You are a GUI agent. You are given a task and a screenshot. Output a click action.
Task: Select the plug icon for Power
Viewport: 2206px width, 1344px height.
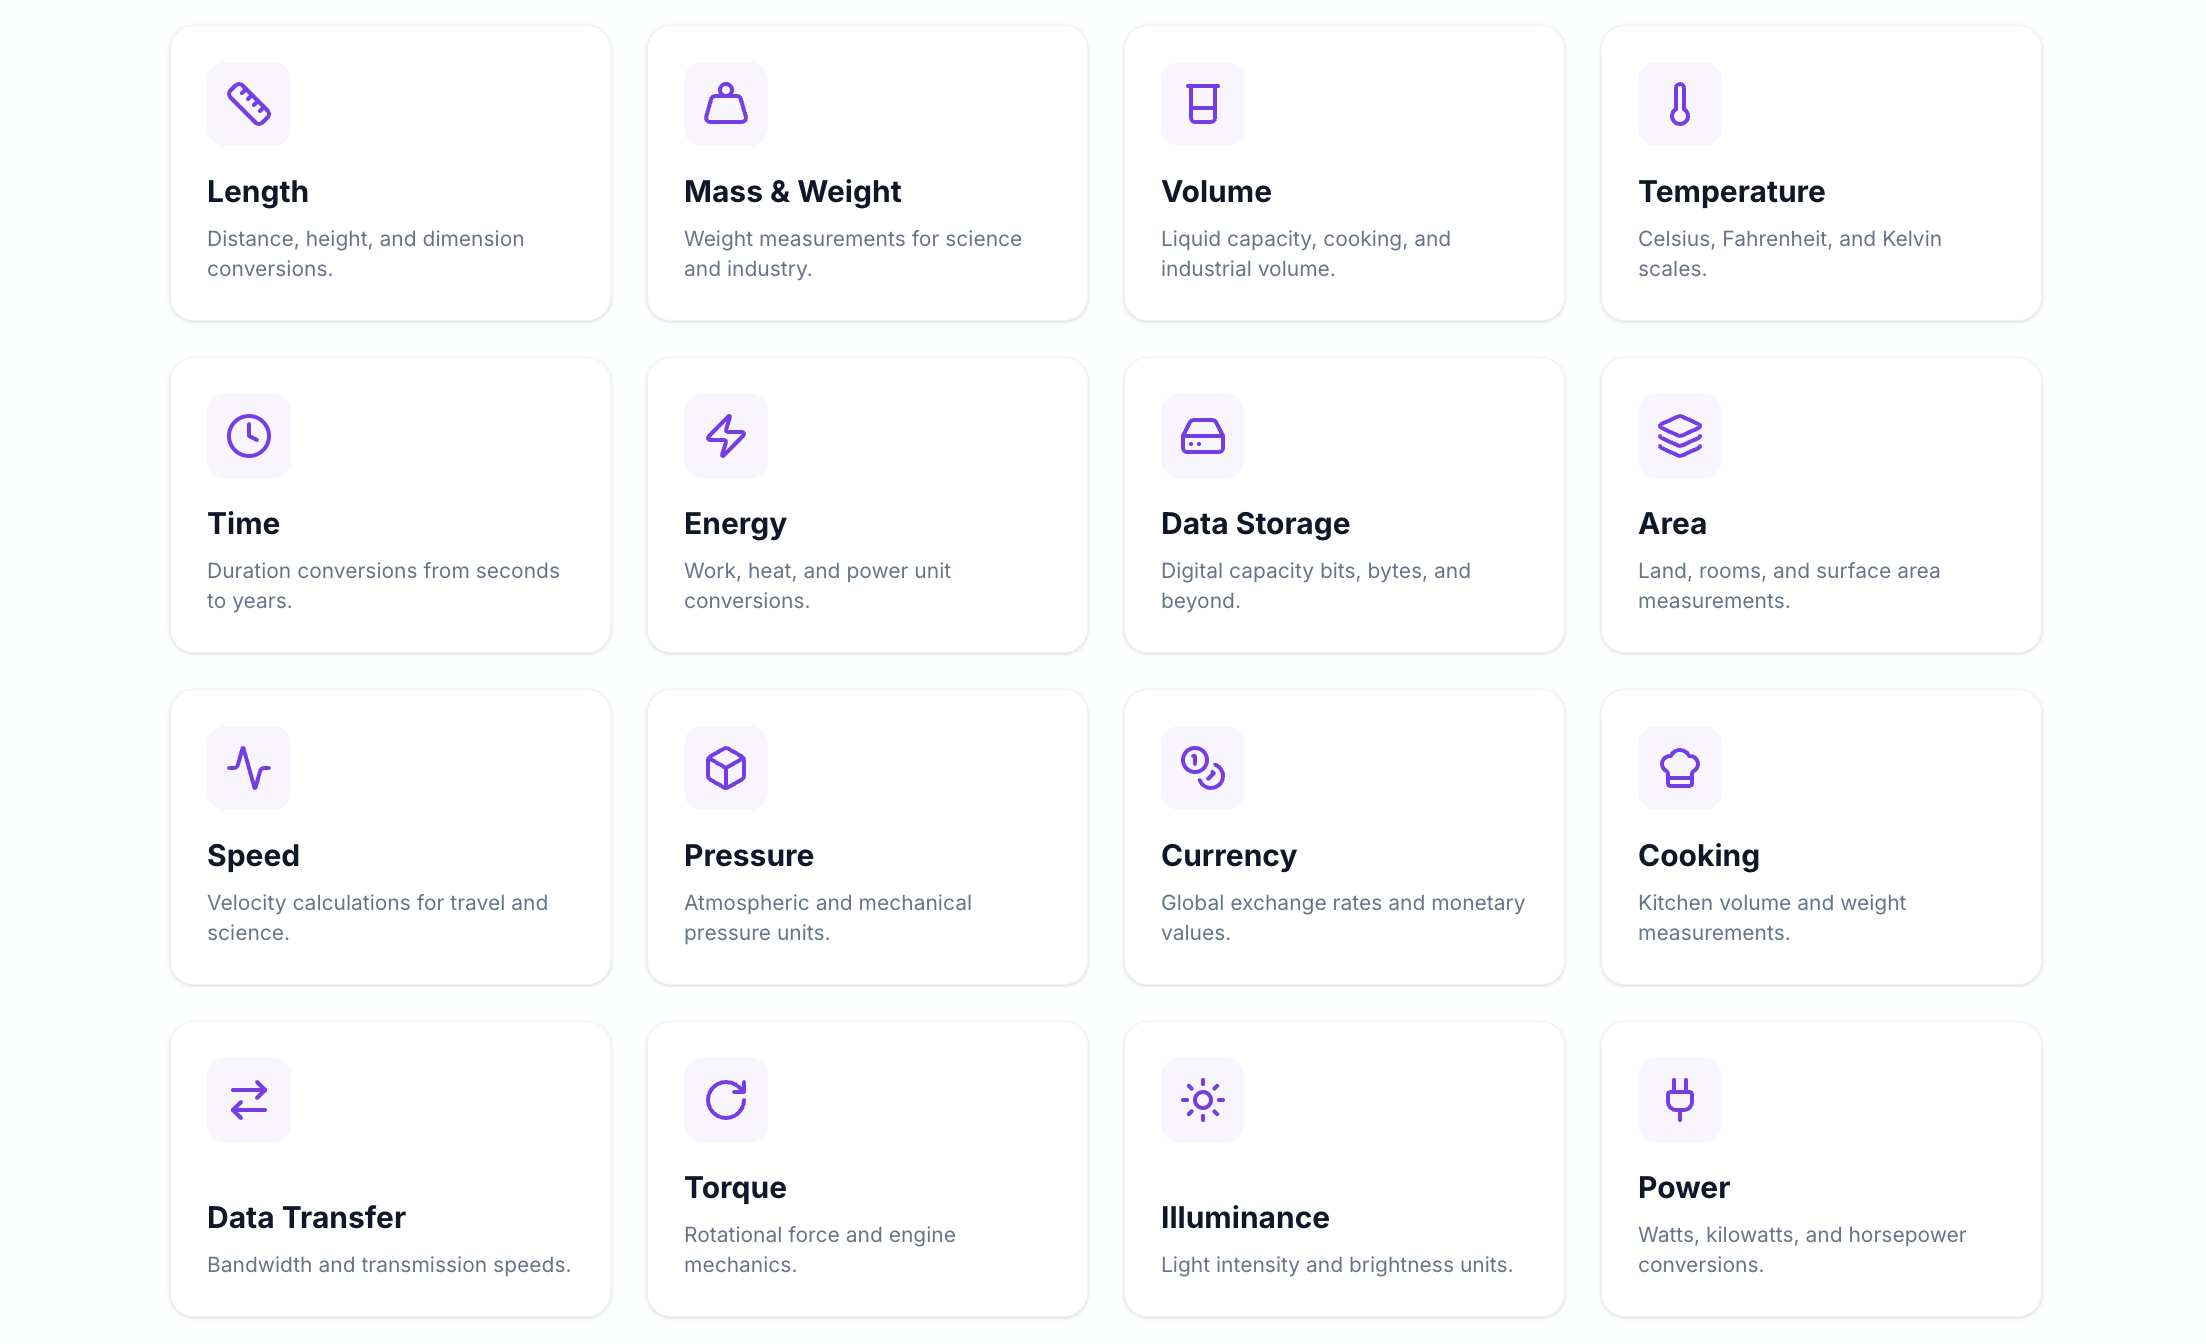pos(1679,1100)
